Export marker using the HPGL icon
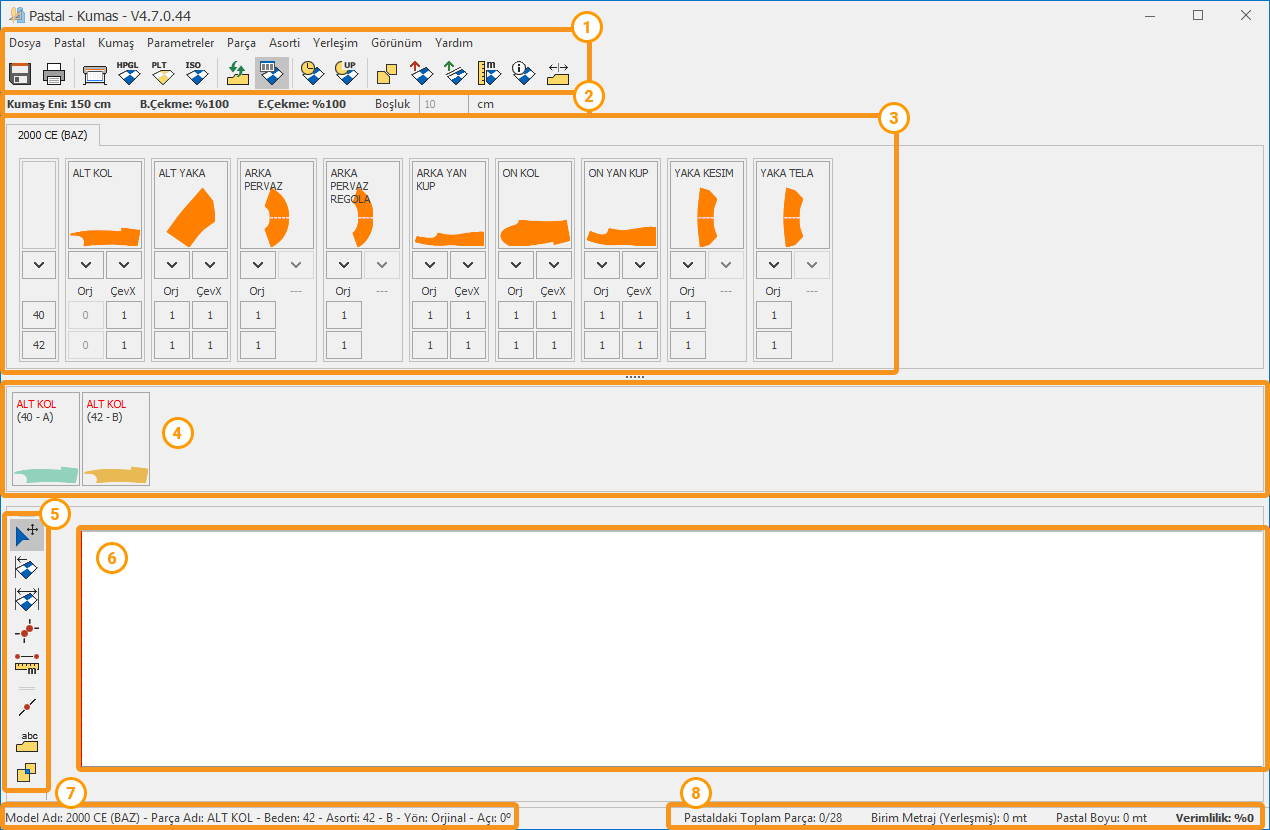The height and width of the screenshot is (830, 1270). [x=128, y=73]
